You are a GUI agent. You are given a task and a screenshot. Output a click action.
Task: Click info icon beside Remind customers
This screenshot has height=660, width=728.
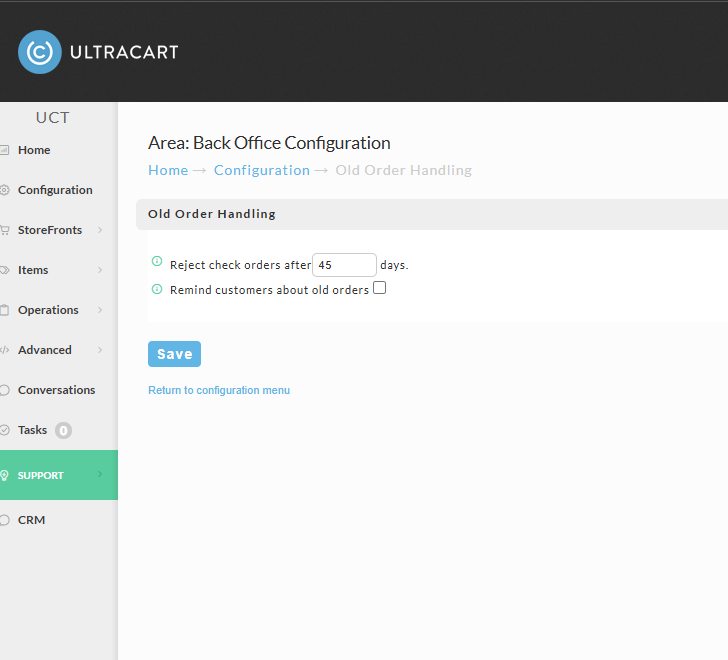[157, 290]
